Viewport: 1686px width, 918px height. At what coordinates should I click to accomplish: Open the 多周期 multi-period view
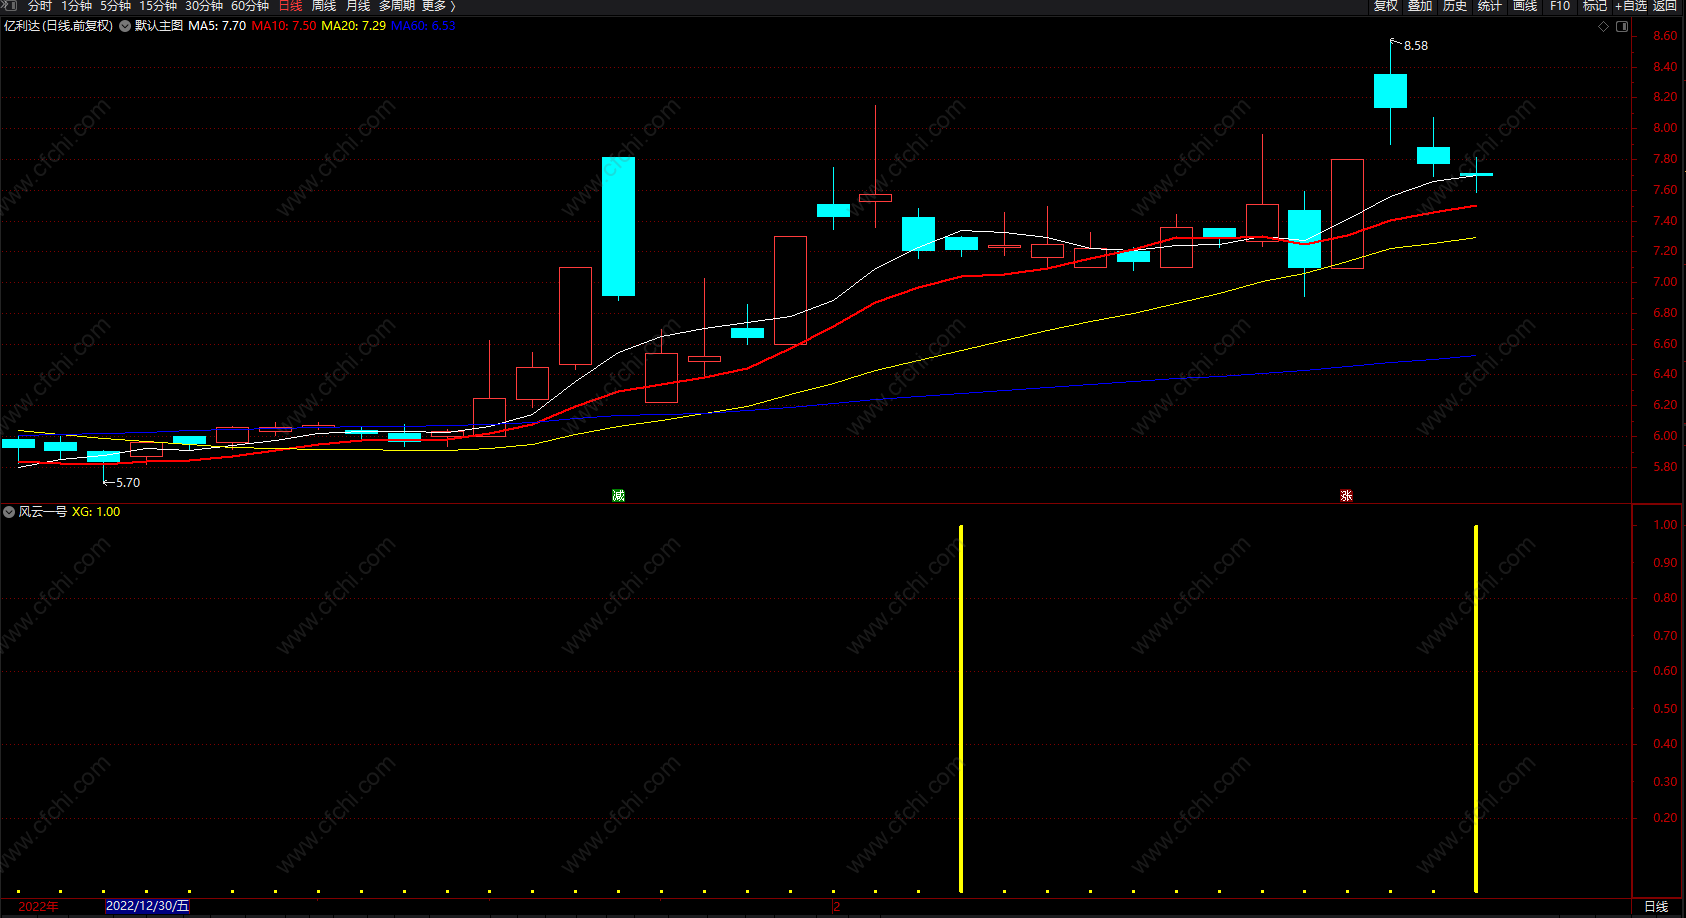click(397, 6)
